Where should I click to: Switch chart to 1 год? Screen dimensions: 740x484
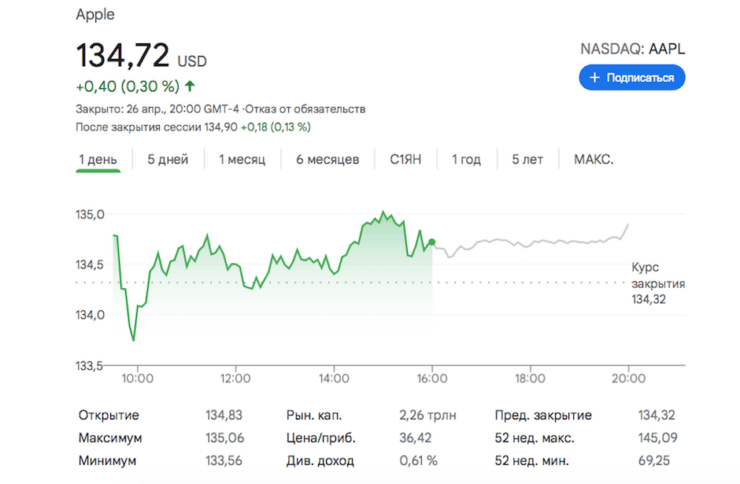[x=466, y=159]
